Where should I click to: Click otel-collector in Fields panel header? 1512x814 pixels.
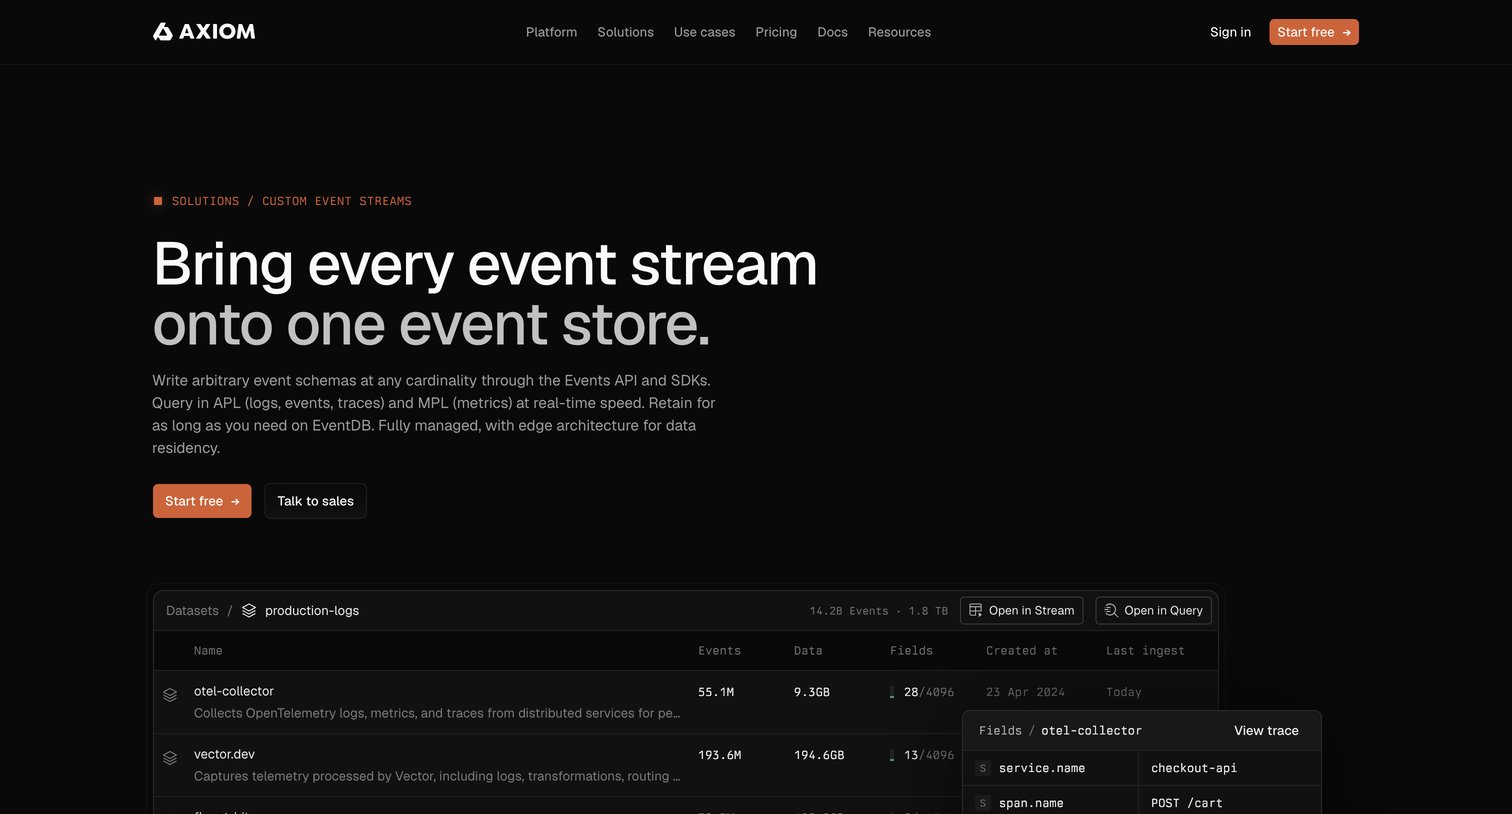[1091, 731]
